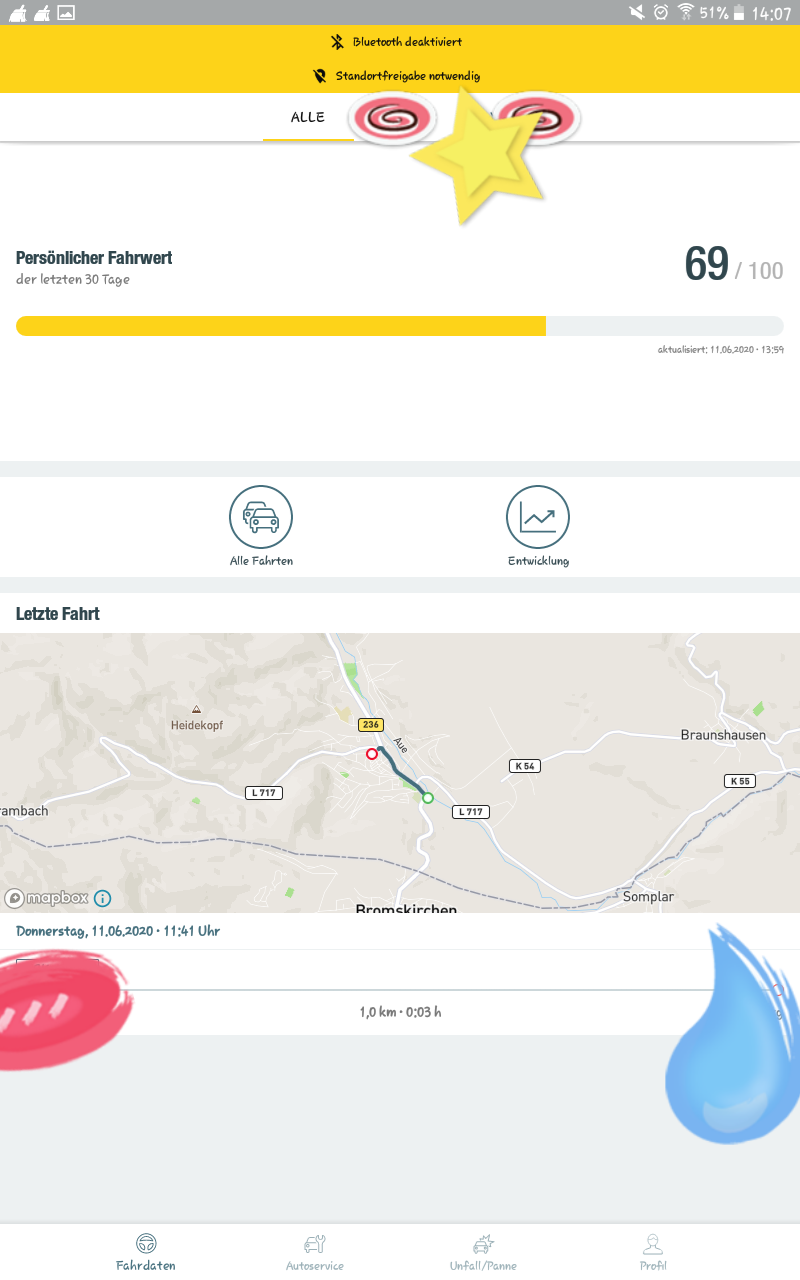Tap the battery indicator in status bar
800x1280 pixels.
[x=739, y=12]
